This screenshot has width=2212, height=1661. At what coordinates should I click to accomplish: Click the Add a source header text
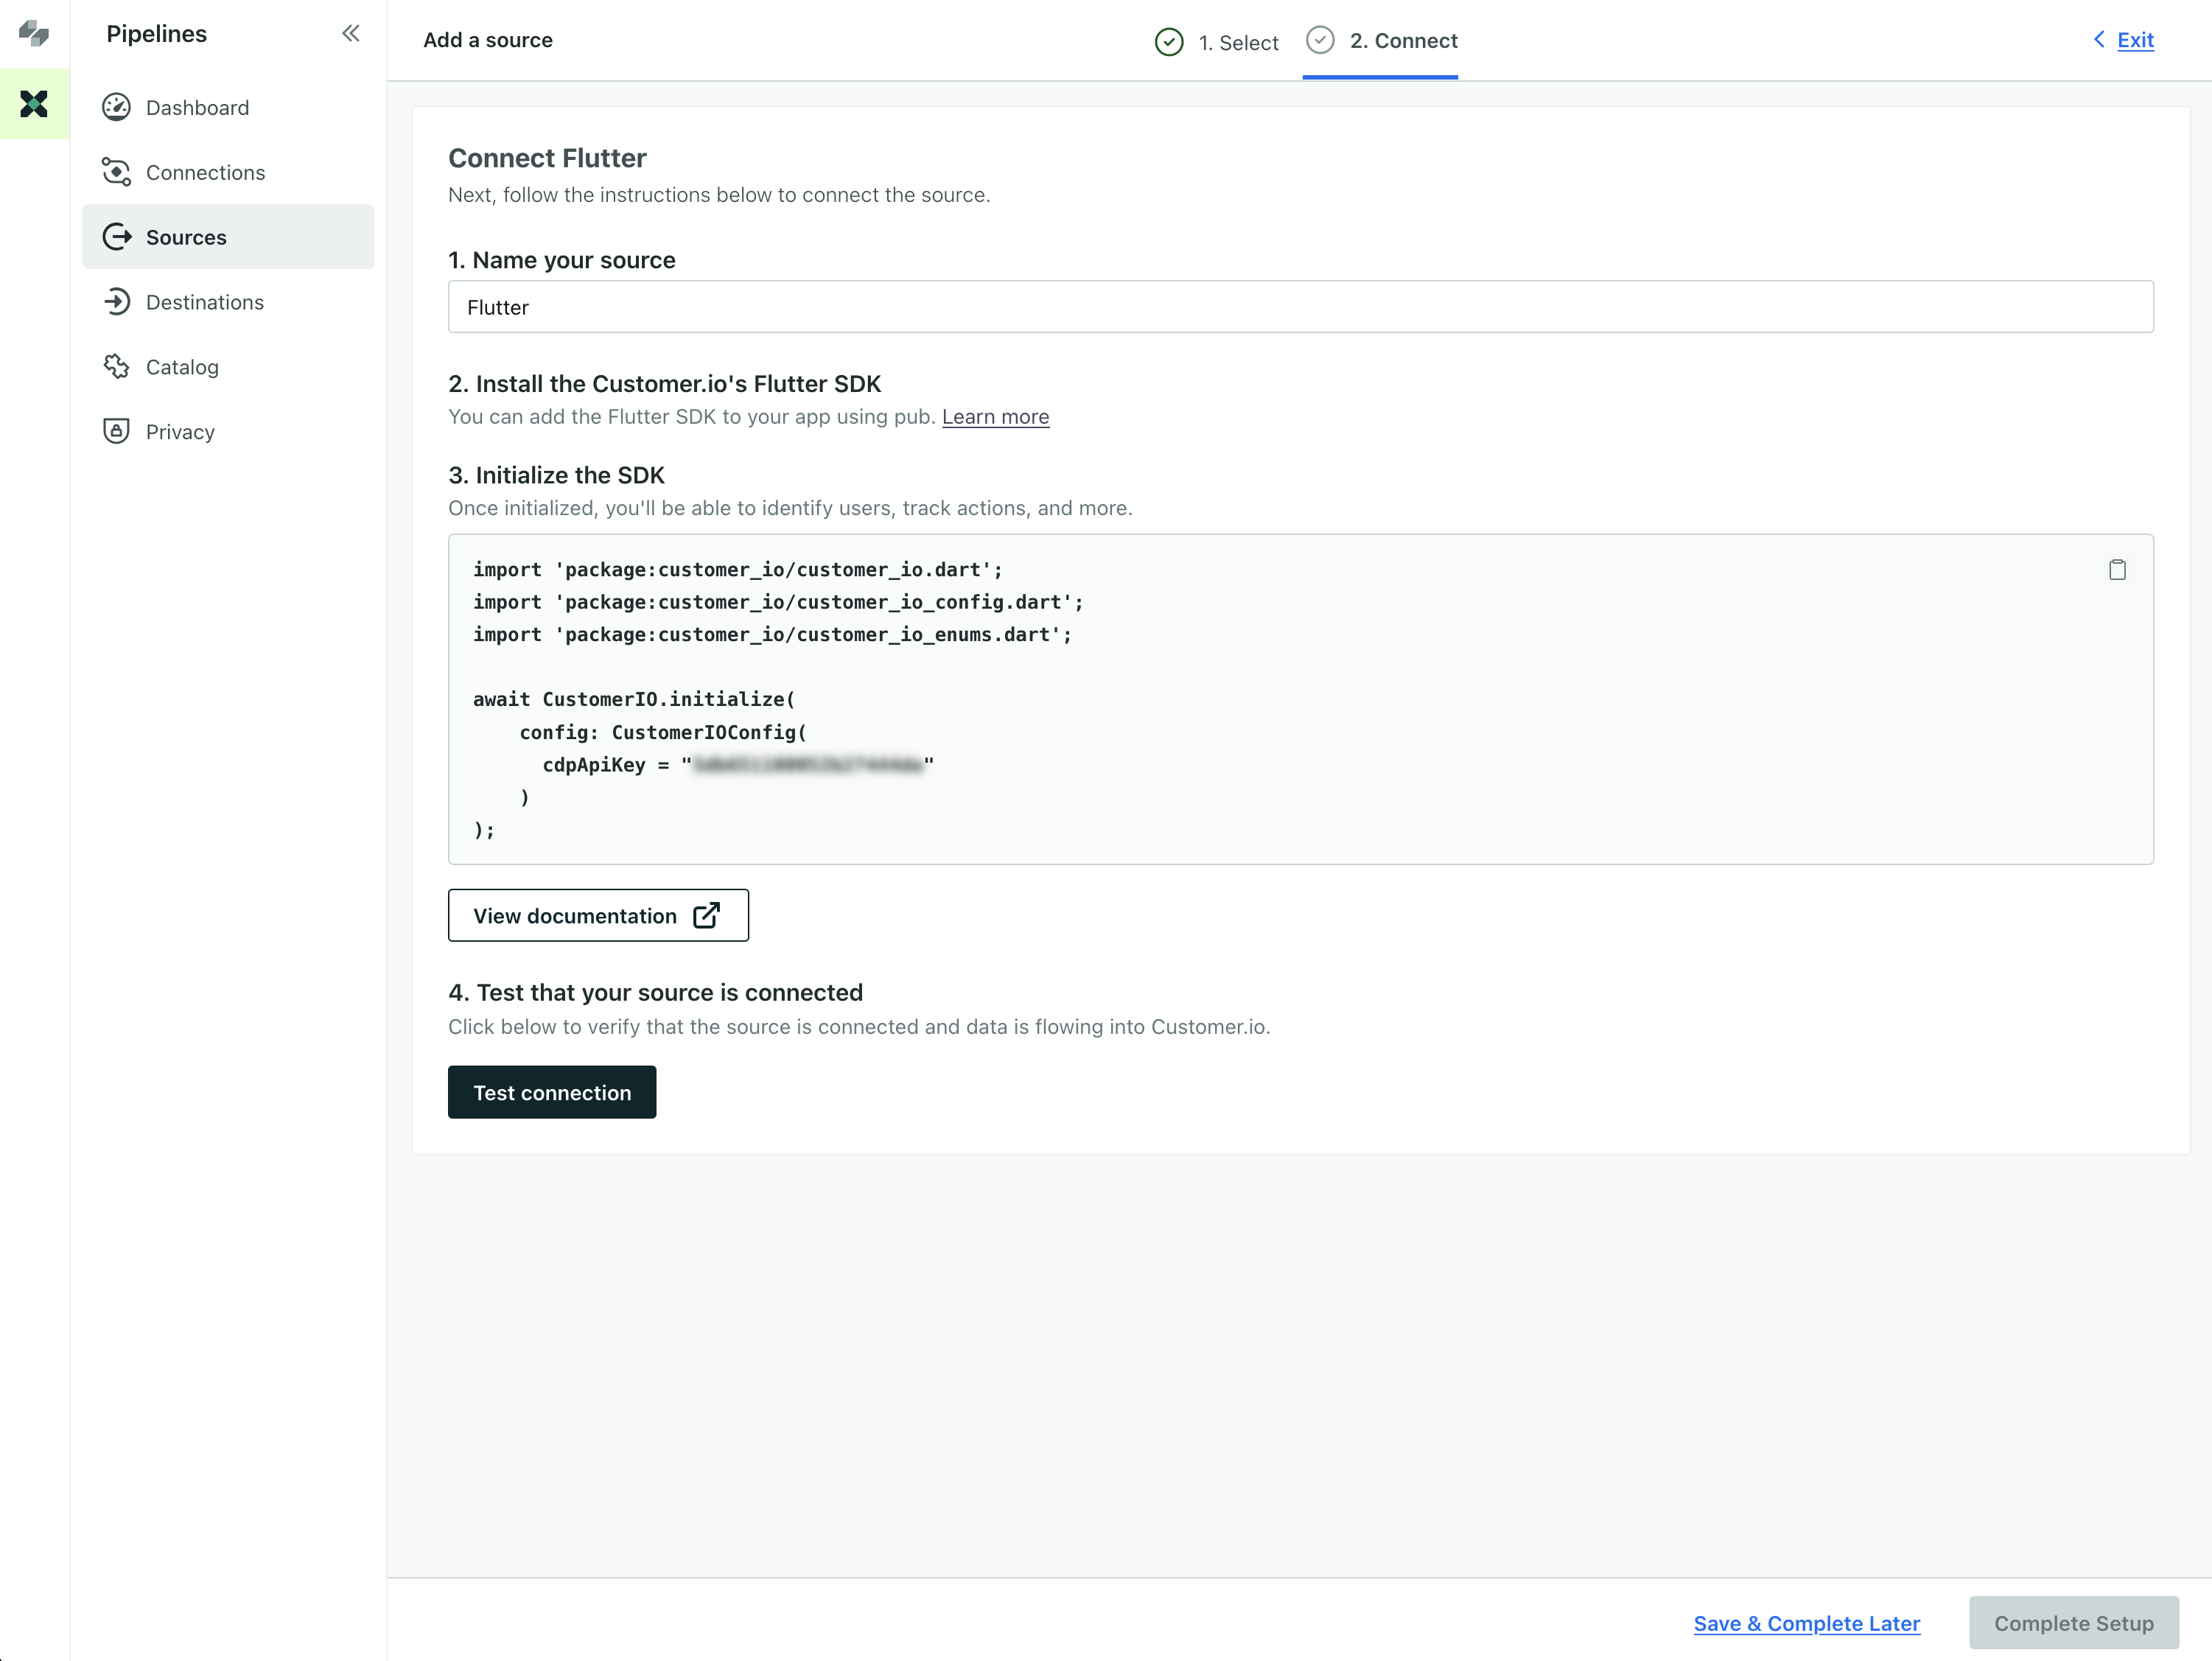pos(487,40)
